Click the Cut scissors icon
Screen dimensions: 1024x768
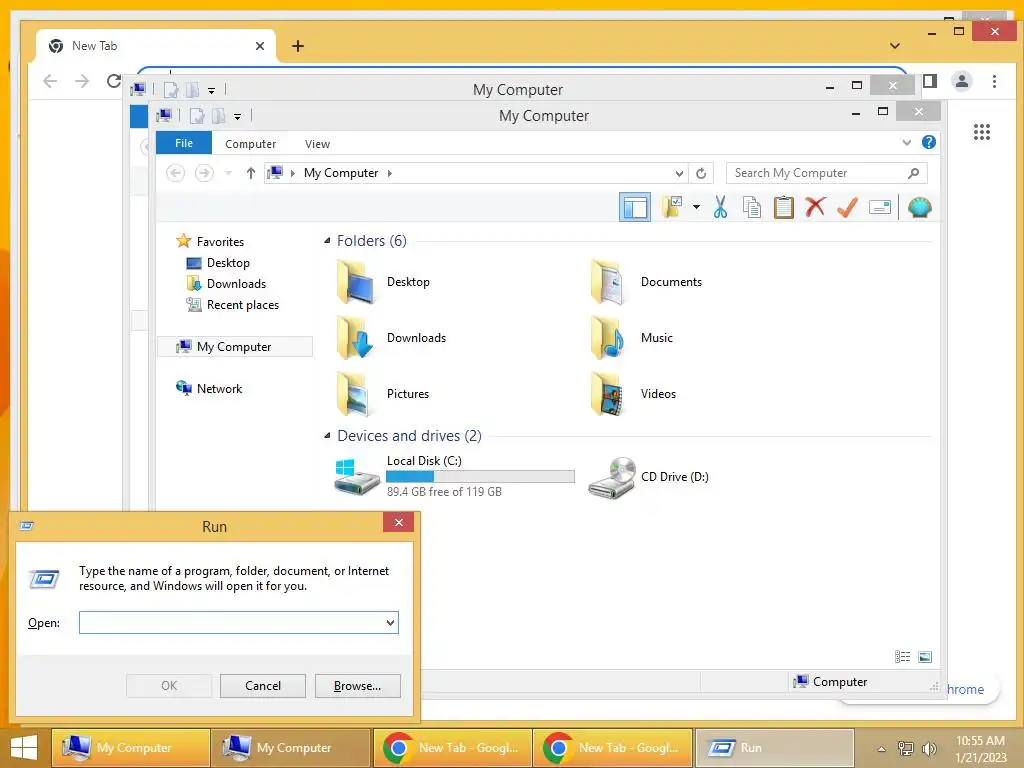(720, 207)
